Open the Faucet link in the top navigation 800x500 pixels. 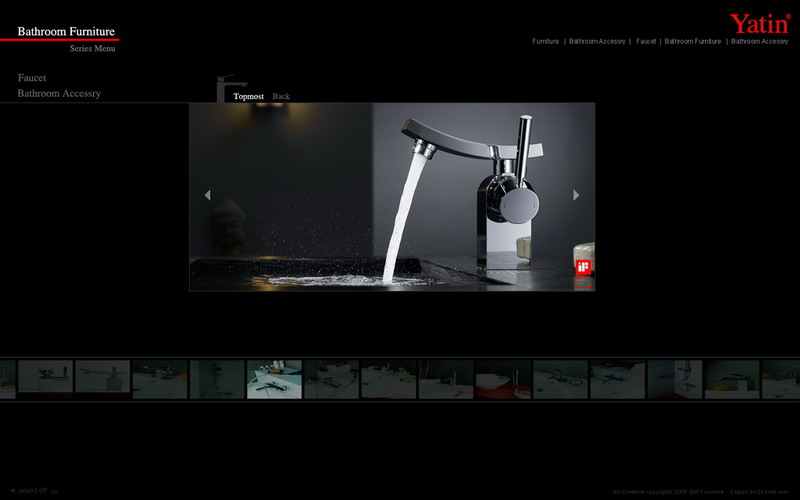[x=646, y=41]
